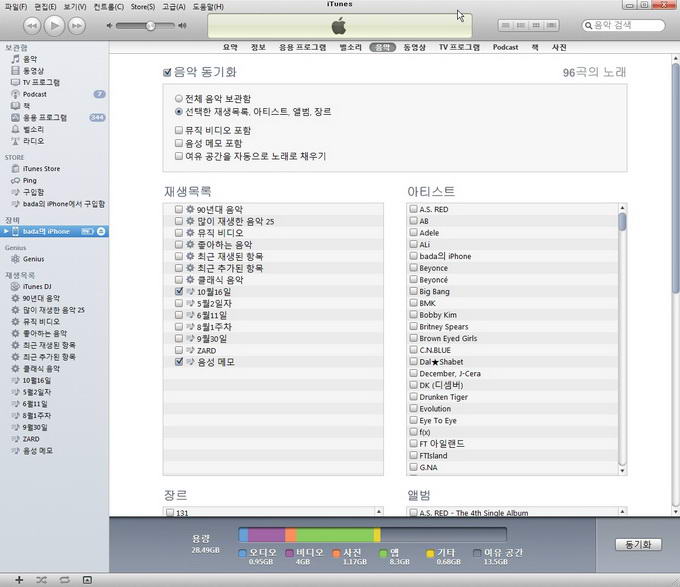The height and width of the screenshot is (587, 680).
Task: Click the next track fast-forward button
Action: click(x=77, y=26)
